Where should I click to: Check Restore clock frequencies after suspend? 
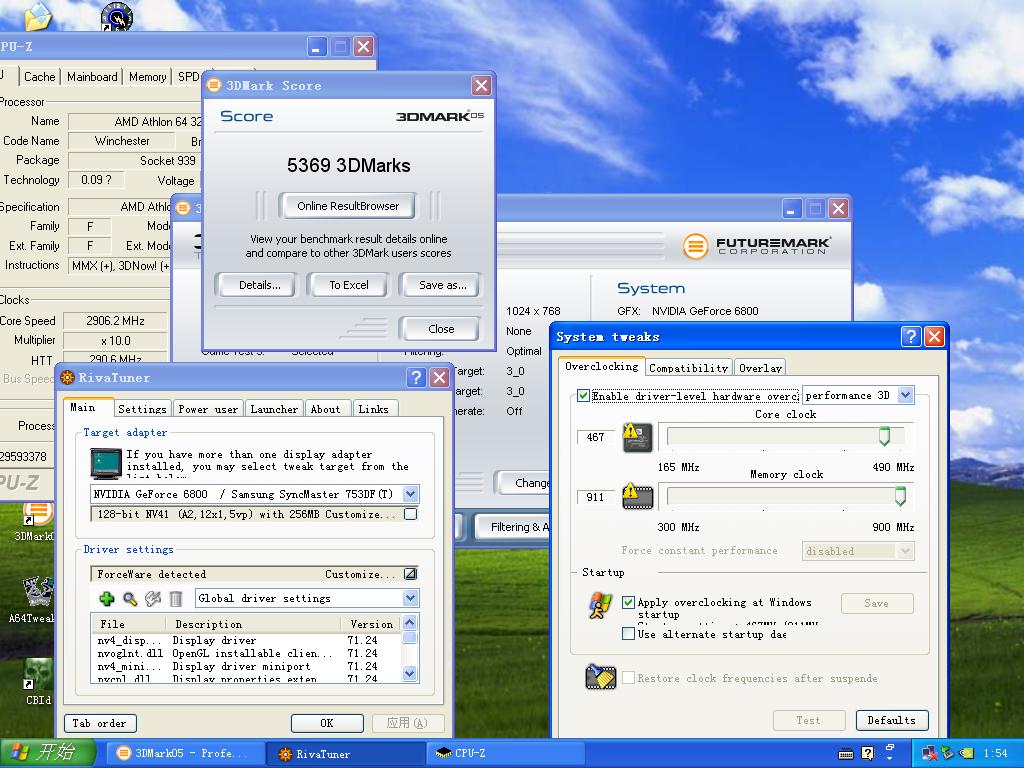point(628,678)
